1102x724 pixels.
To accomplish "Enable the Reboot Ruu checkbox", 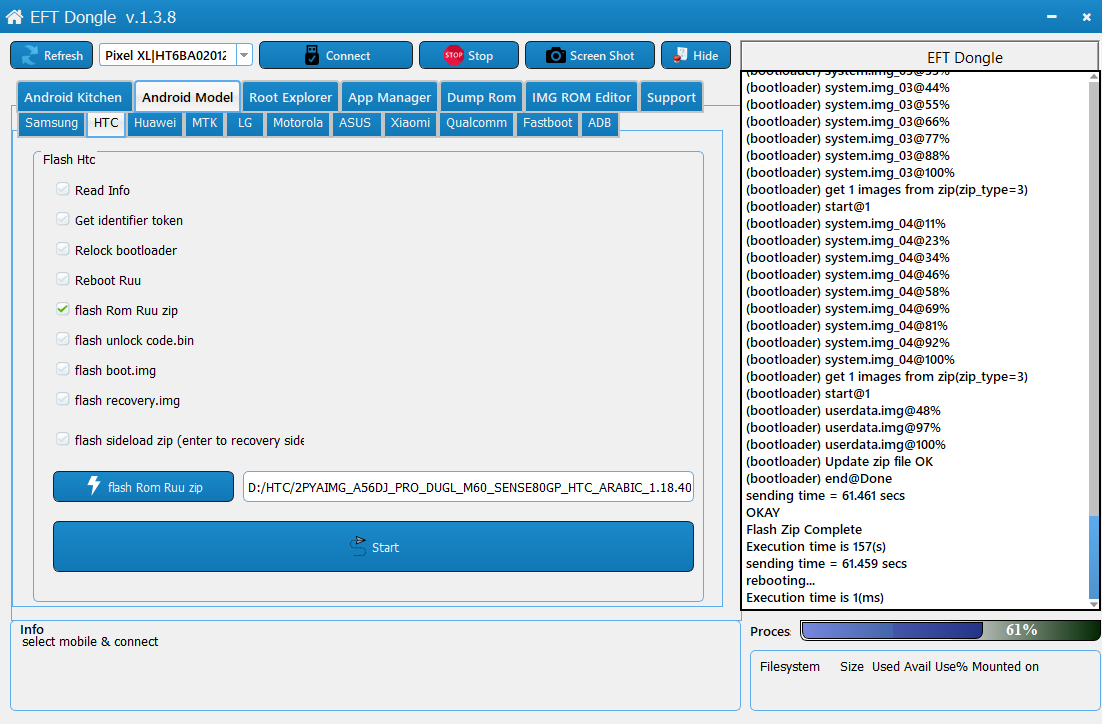I will [x=63, y=279].
